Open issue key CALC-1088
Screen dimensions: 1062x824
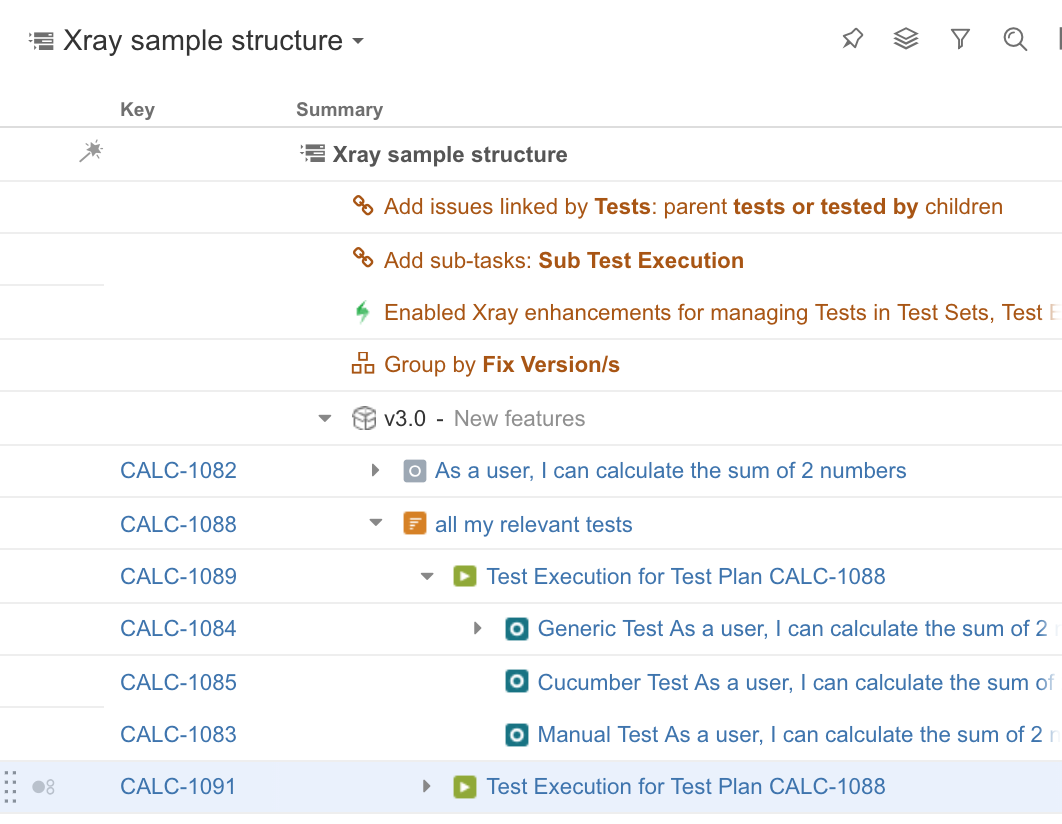[x=178, y=524]
